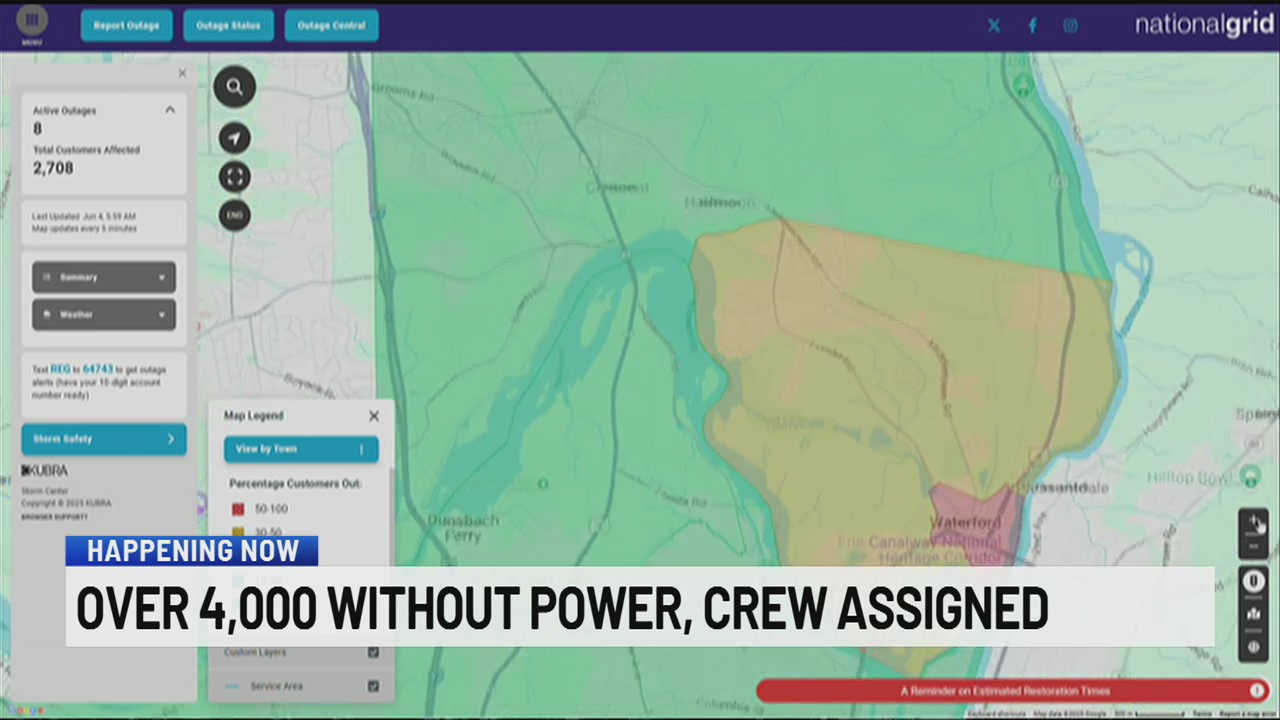Expand the Summary dropdown
The height and width of the screenshot is (720, 1280).
[103, 277]
